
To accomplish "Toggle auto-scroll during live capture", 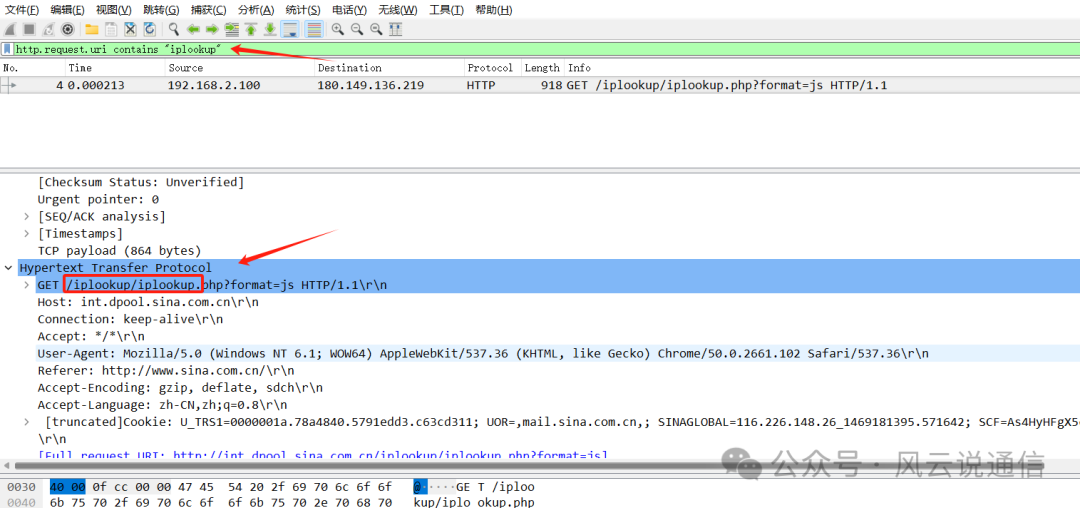I will click(289, 29).
